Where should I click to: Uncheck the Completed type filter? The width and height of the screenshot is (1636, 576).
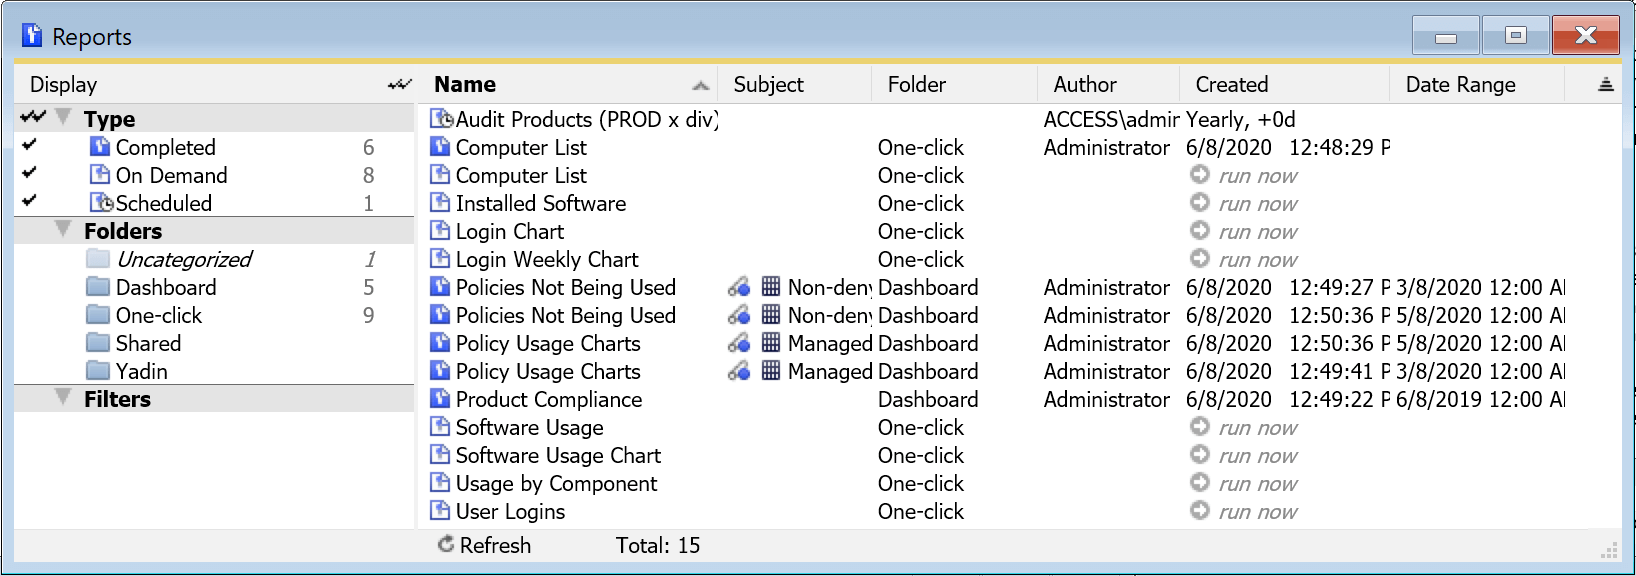coord(30,146)
